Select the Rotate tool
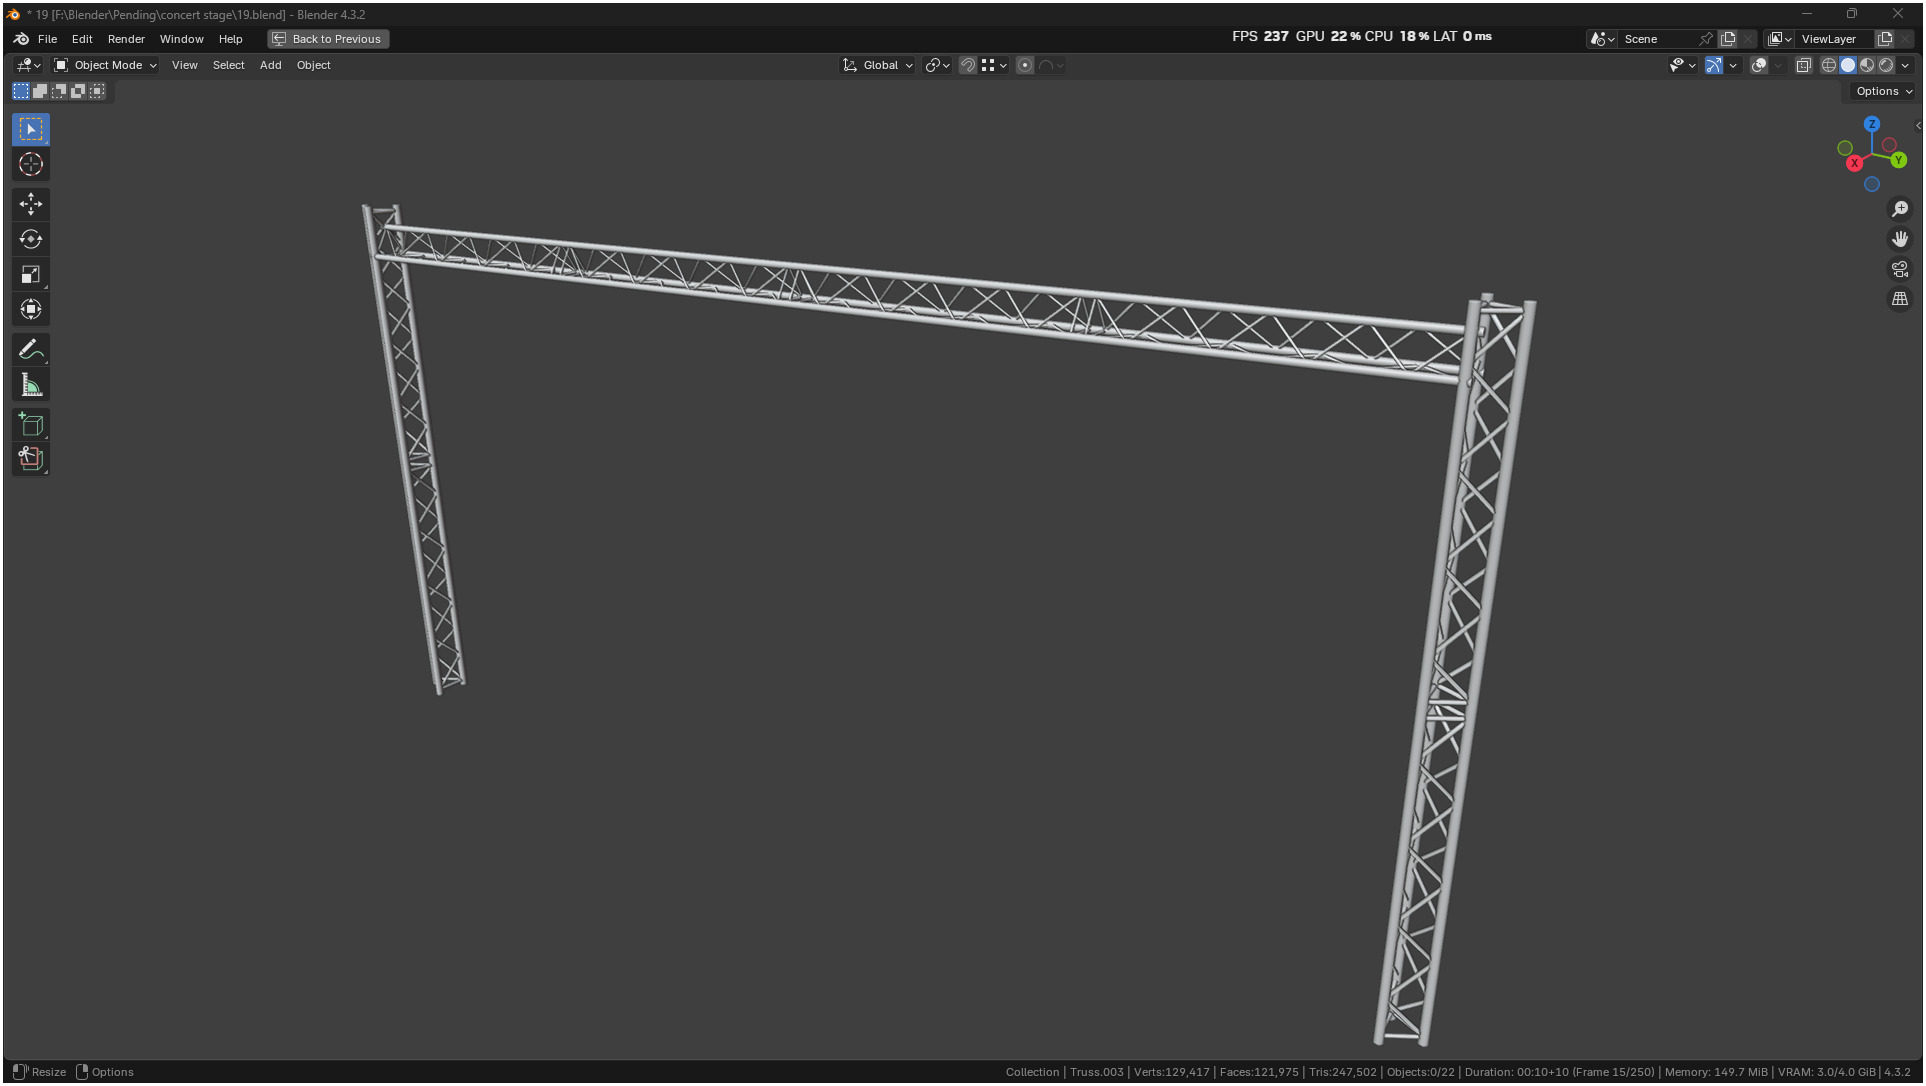The width and height of the screenshot is (1926, 1086). [31, 239]
